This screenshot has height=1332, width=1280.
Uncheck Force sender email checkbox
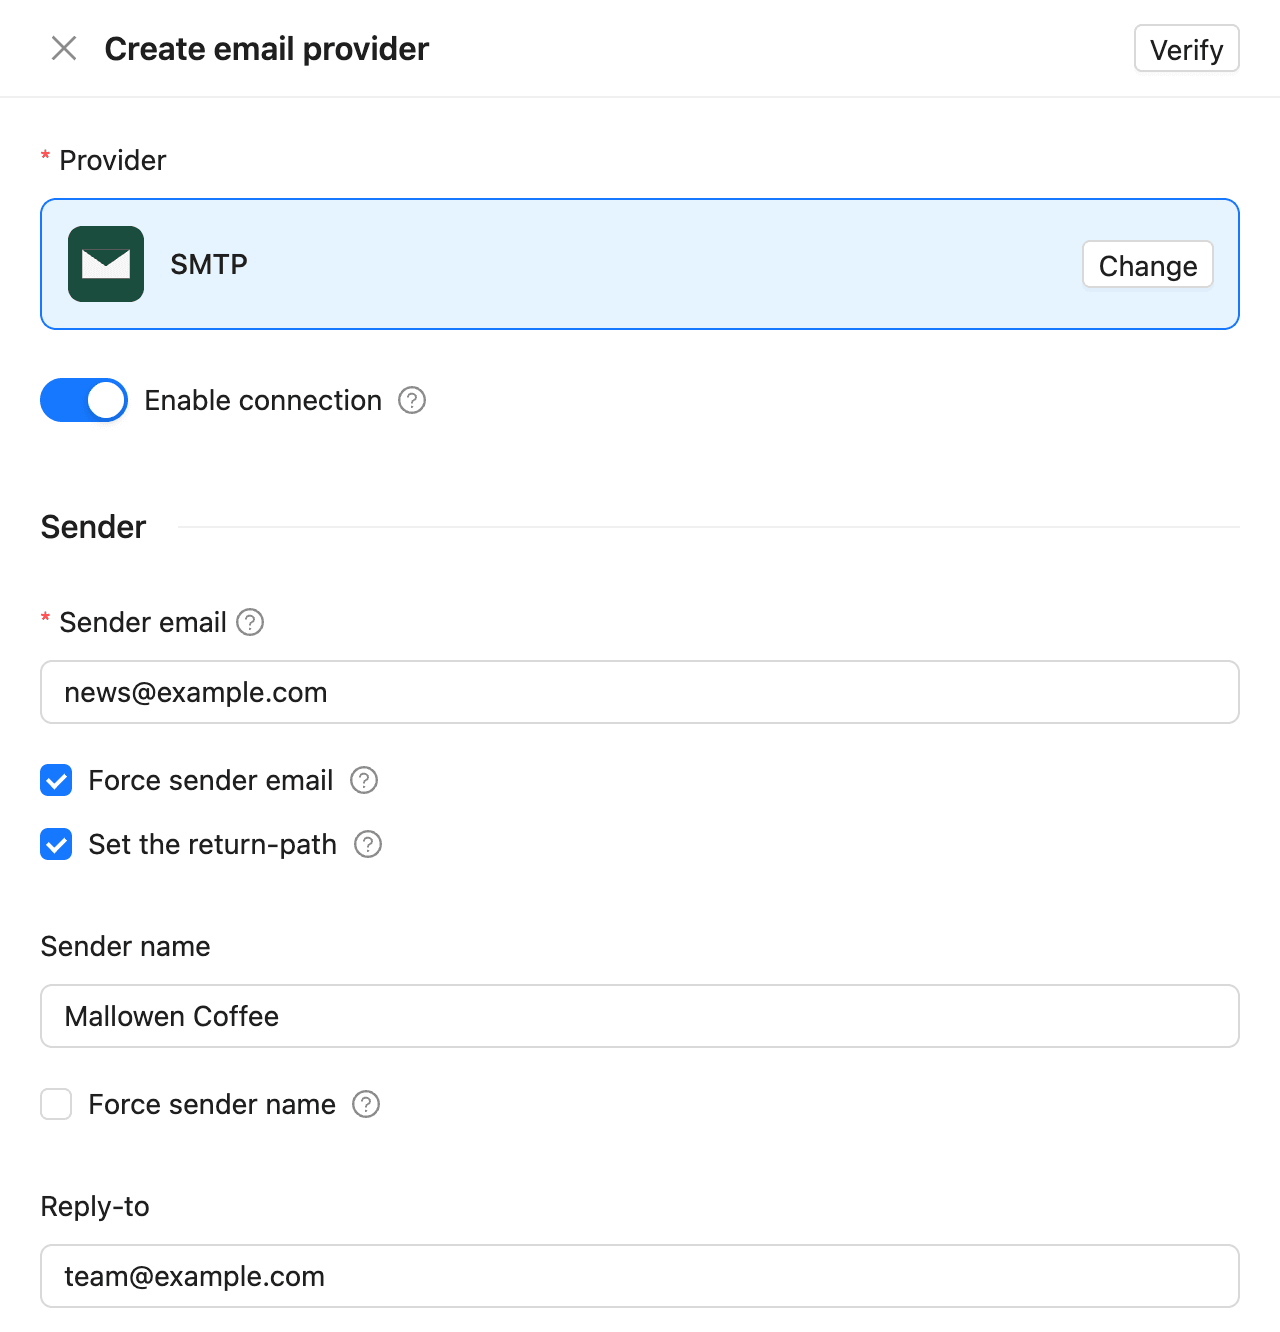[56, 780]
